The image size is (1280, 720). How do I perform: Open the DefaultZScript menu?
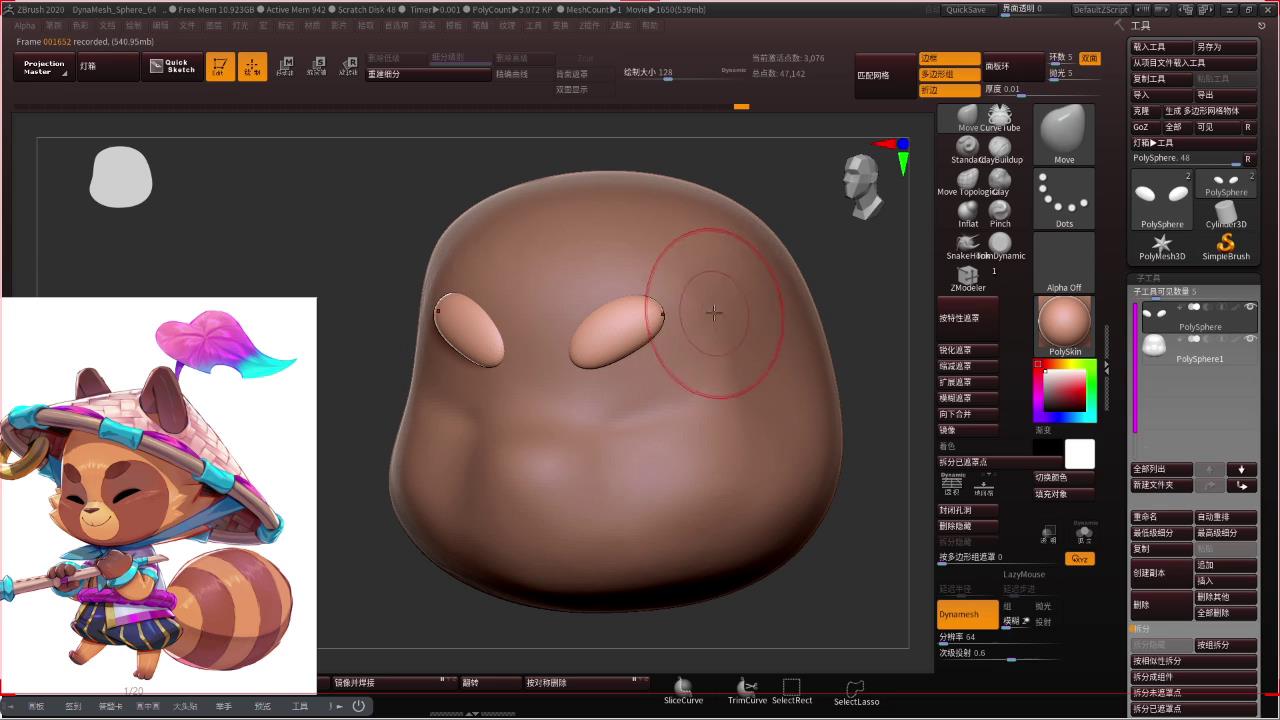tap(1101, 9)
